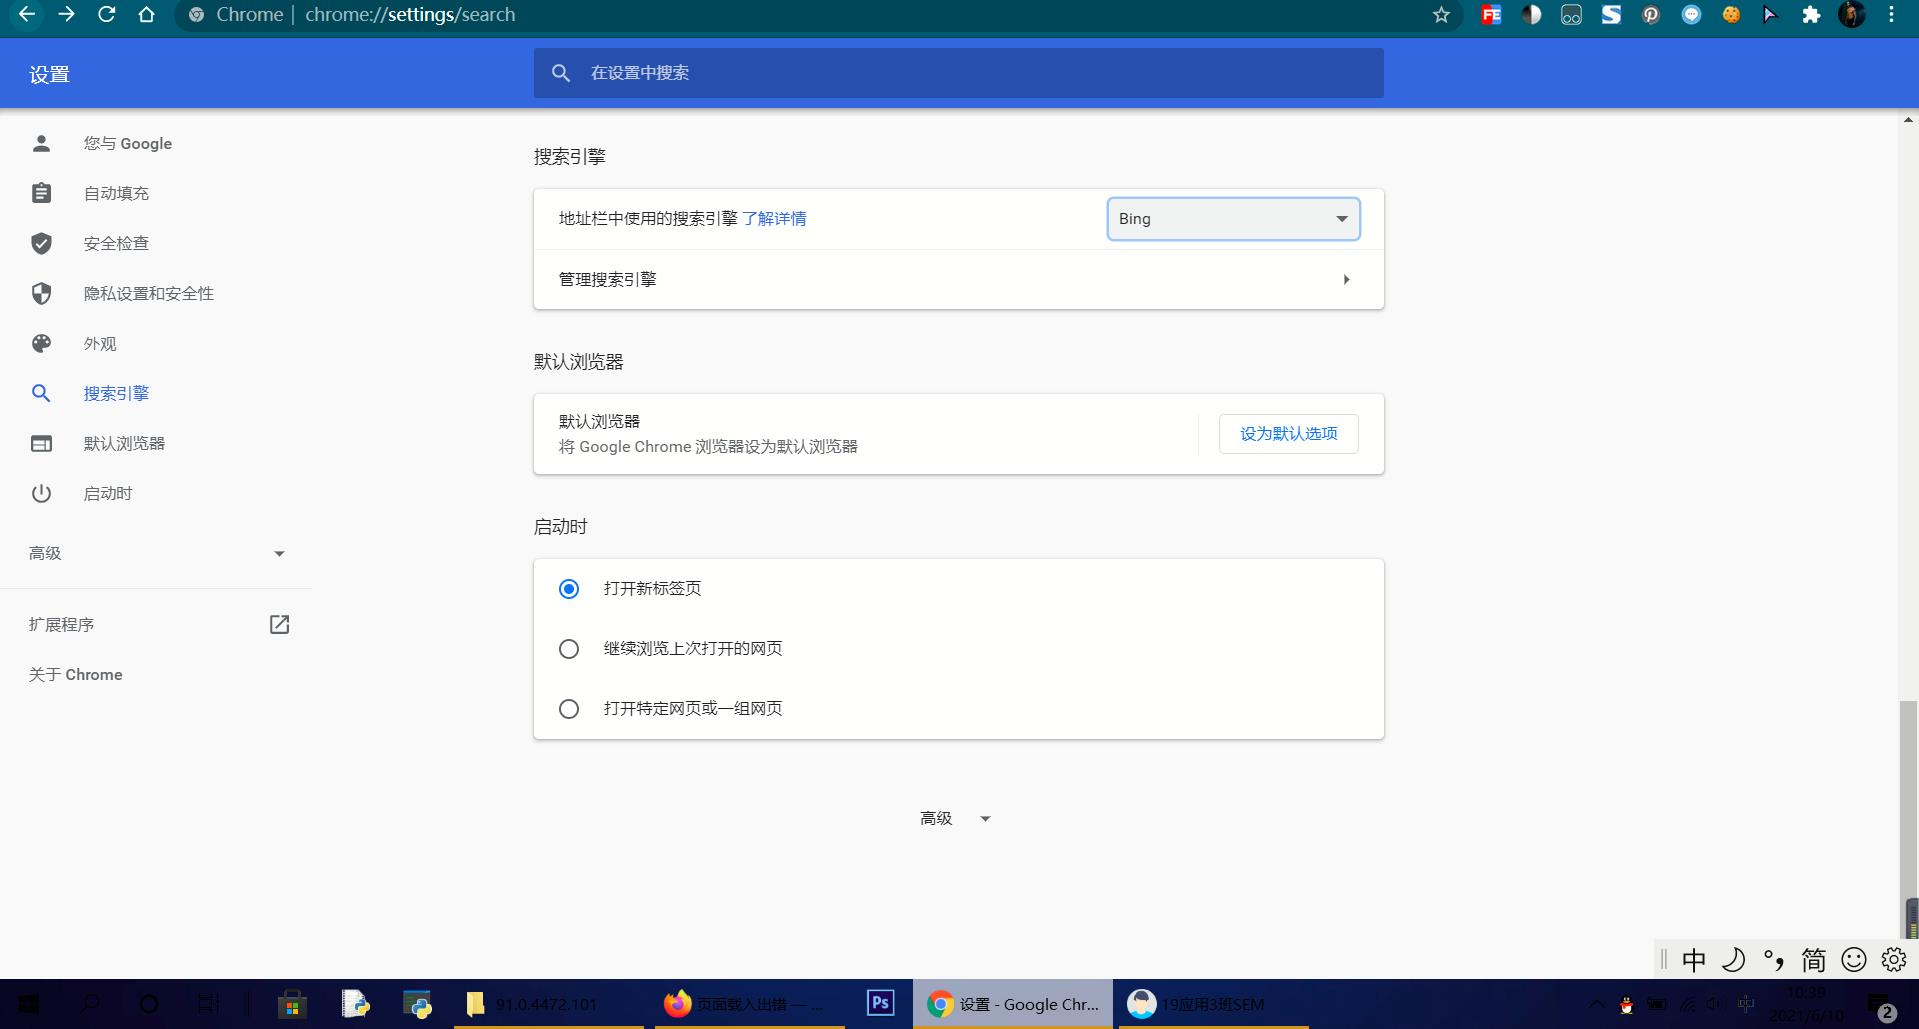Expand the 高级 section at page bottom

point(955,818)
